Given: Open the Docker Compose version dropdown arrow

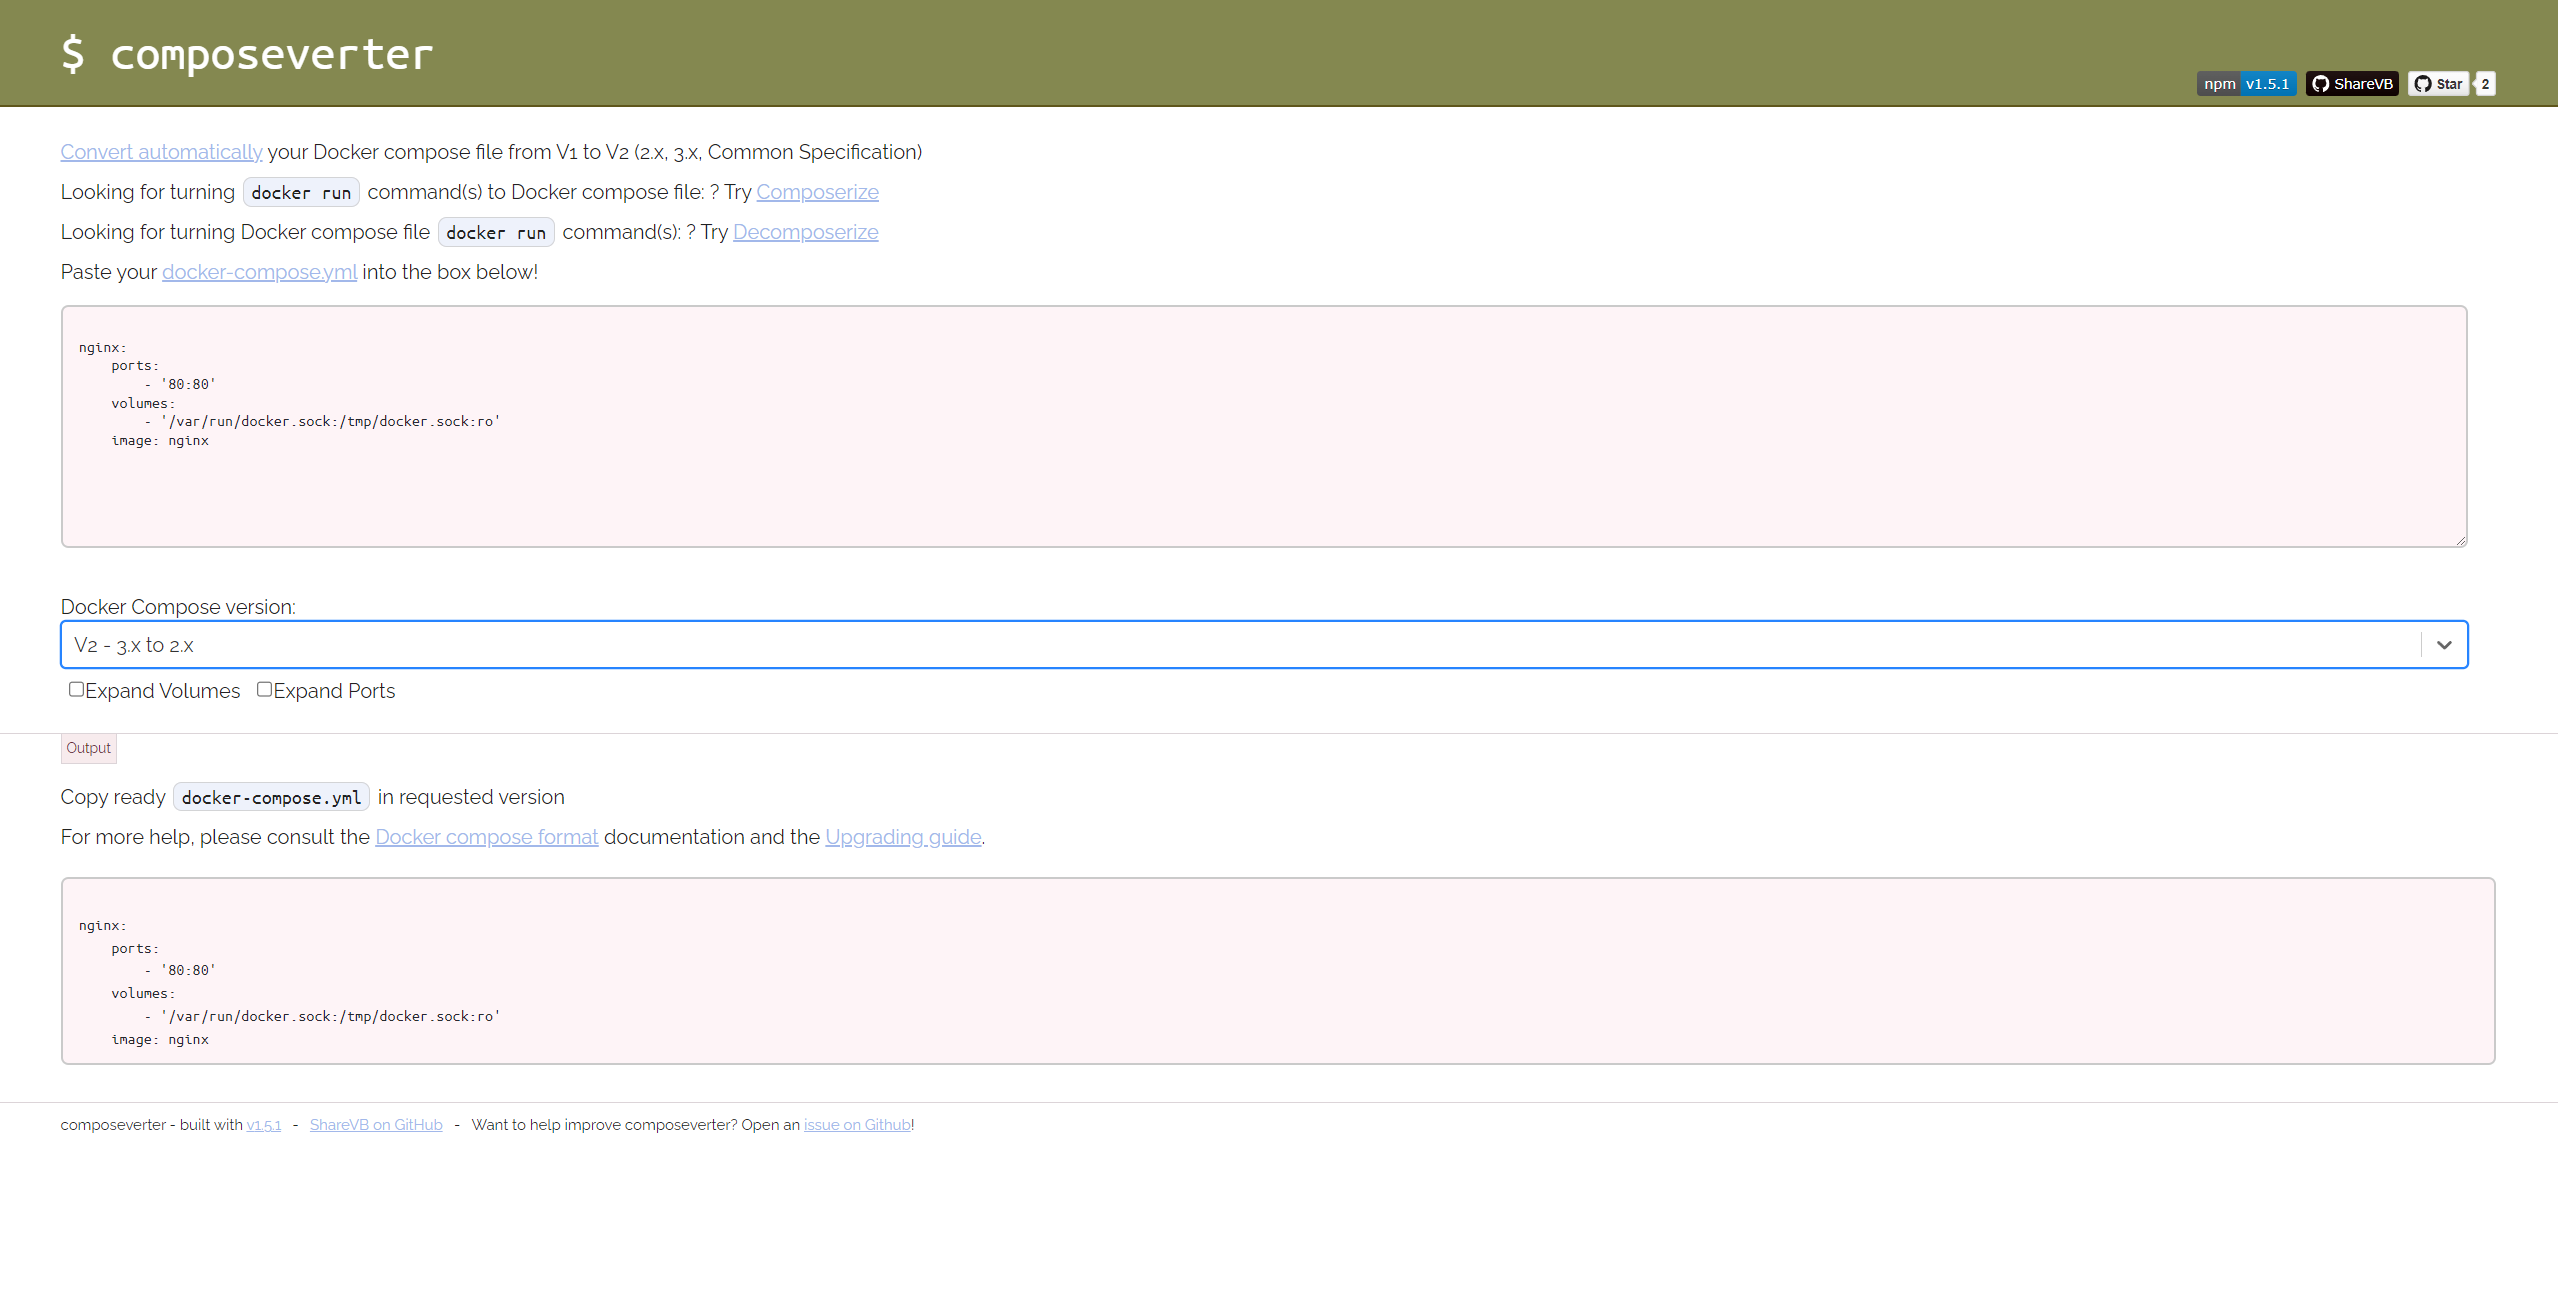Looking at the screenshot, I should tap(2443, 645).
